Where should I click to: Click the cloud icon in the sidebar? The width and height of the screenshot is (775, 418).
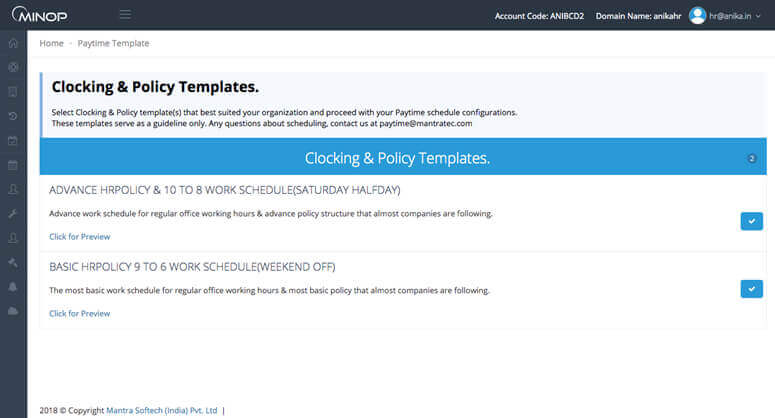pos(13,311)
